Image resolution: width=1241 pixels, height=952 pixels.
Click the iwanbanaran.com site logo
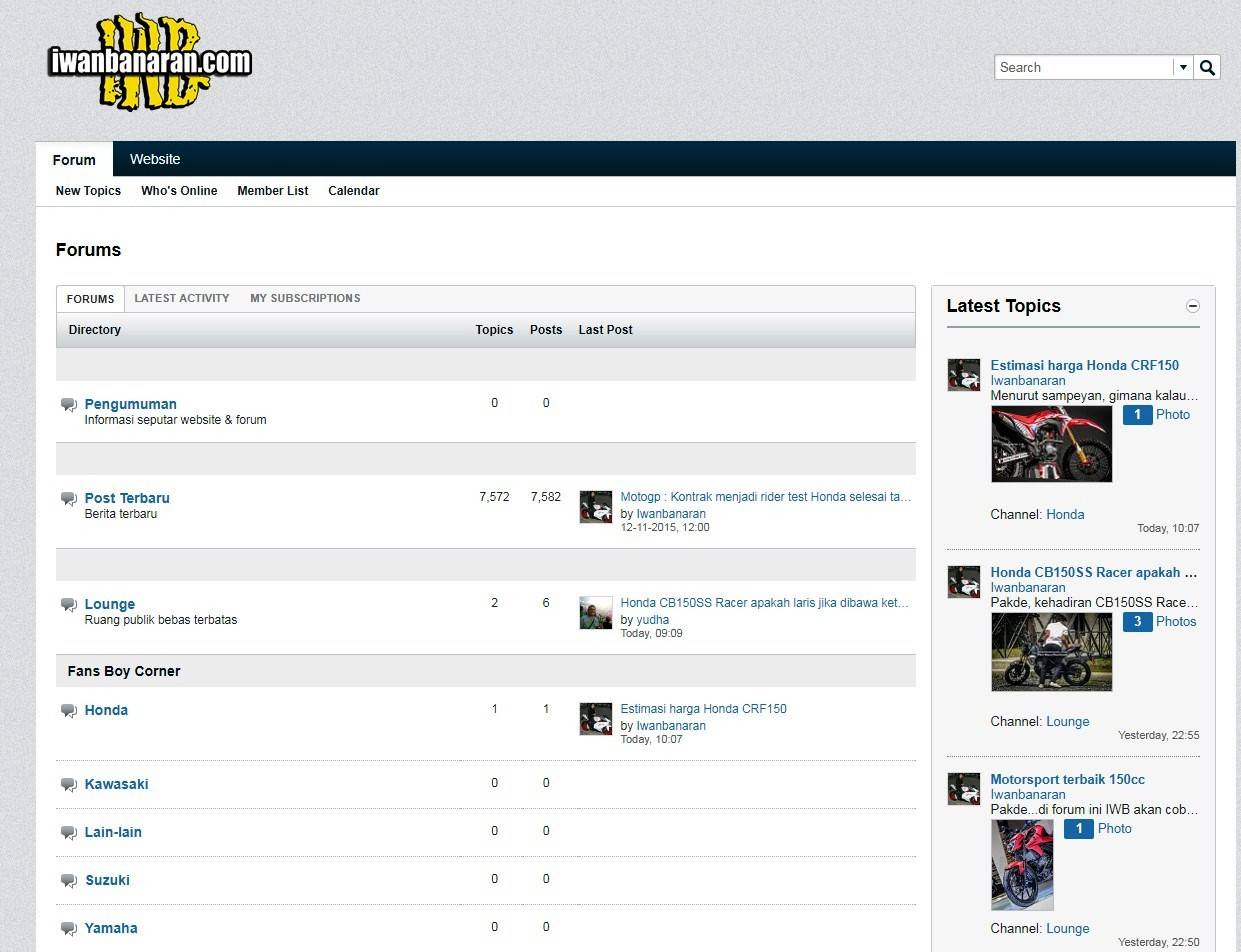click(150, 62)
